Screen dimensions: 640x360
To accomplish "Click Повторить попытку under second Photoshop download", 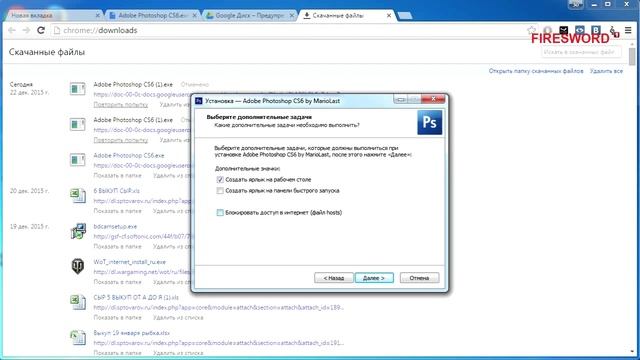I will [121, 140].
